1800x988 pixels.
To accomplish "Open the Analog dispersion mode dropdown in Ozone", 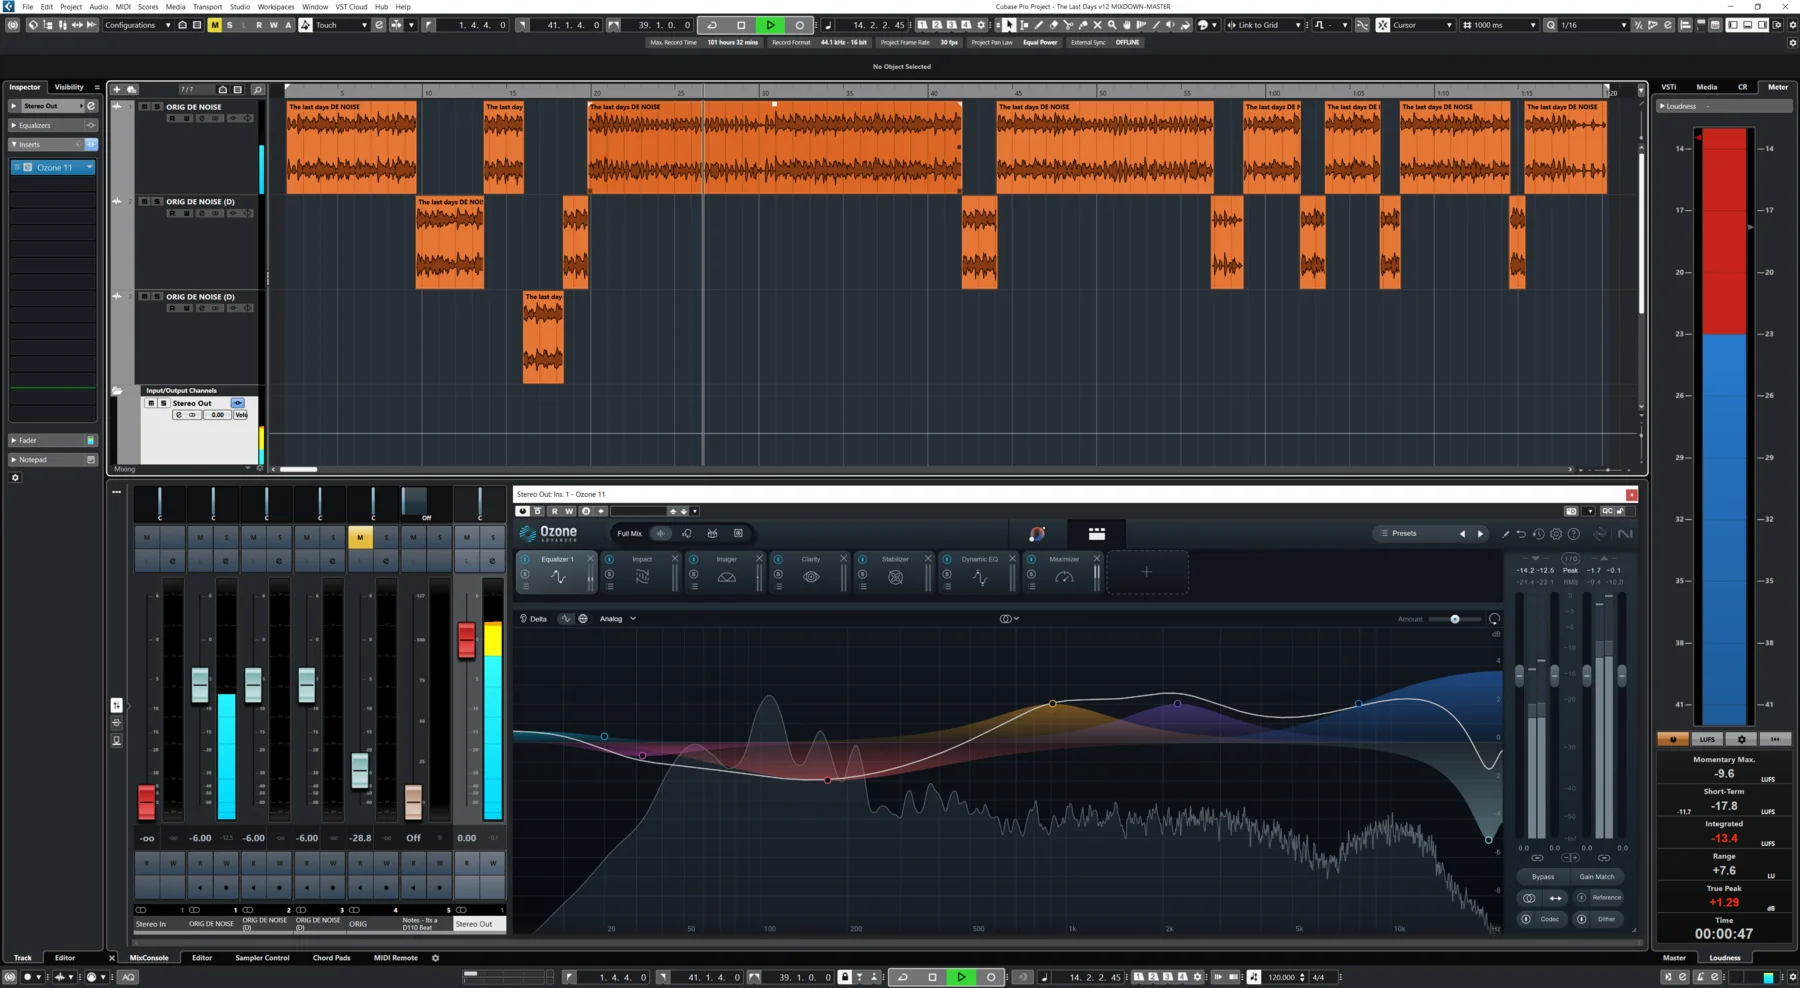I will [x=617, y=618].
